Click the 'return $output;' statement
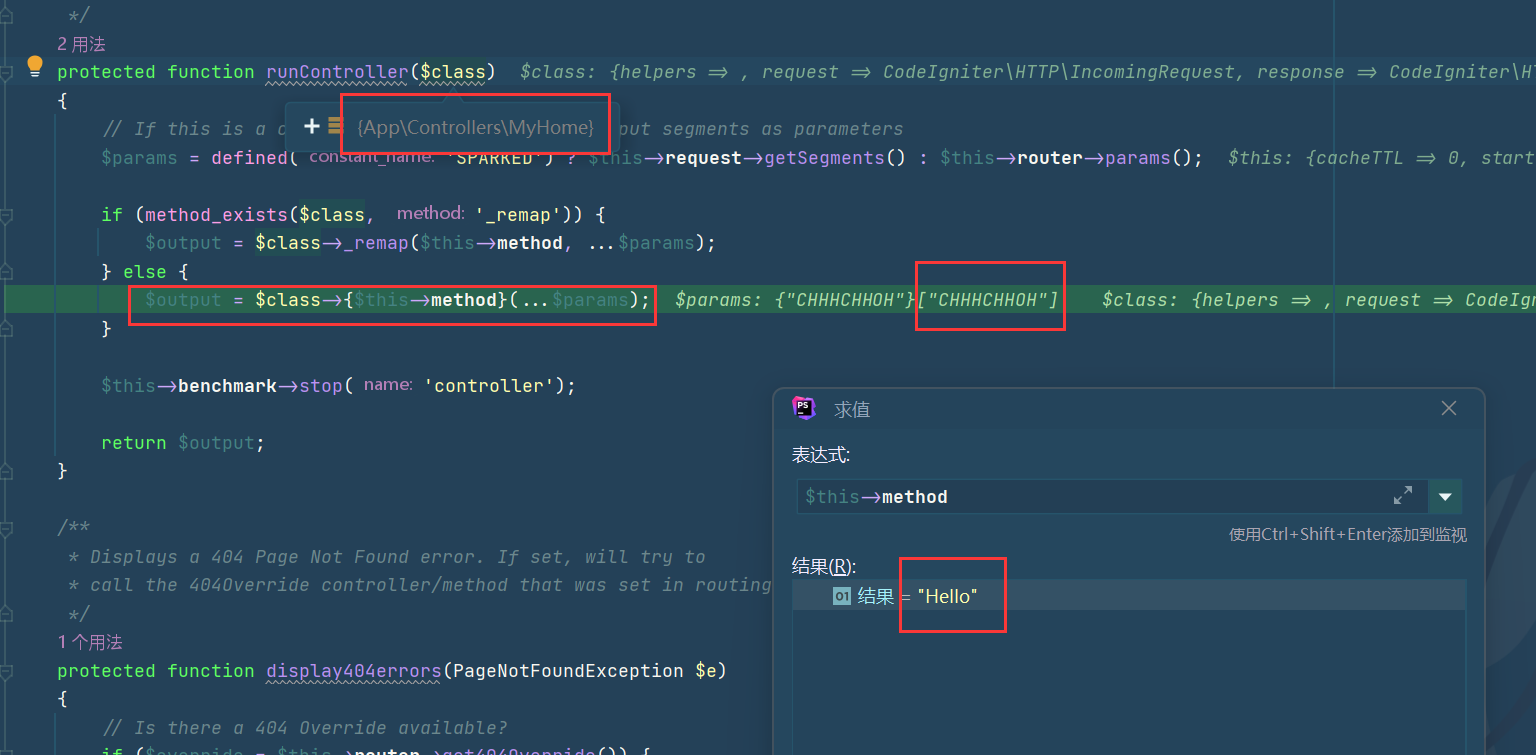 pyautogui.click(x=184, y=443)
